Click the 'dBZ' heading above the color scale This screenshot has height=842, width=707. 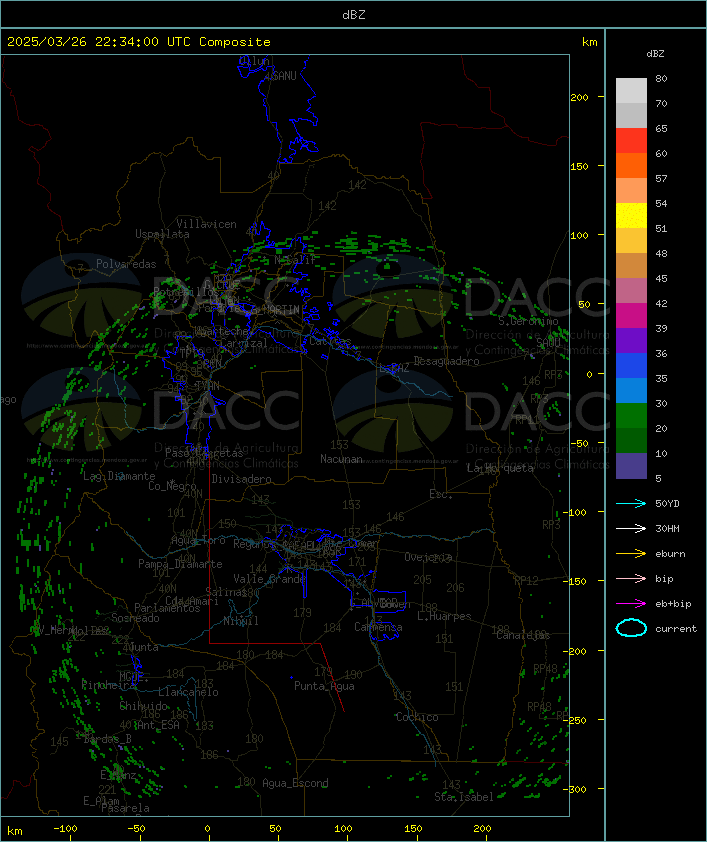pyautogui.click(x=655, y=54)
